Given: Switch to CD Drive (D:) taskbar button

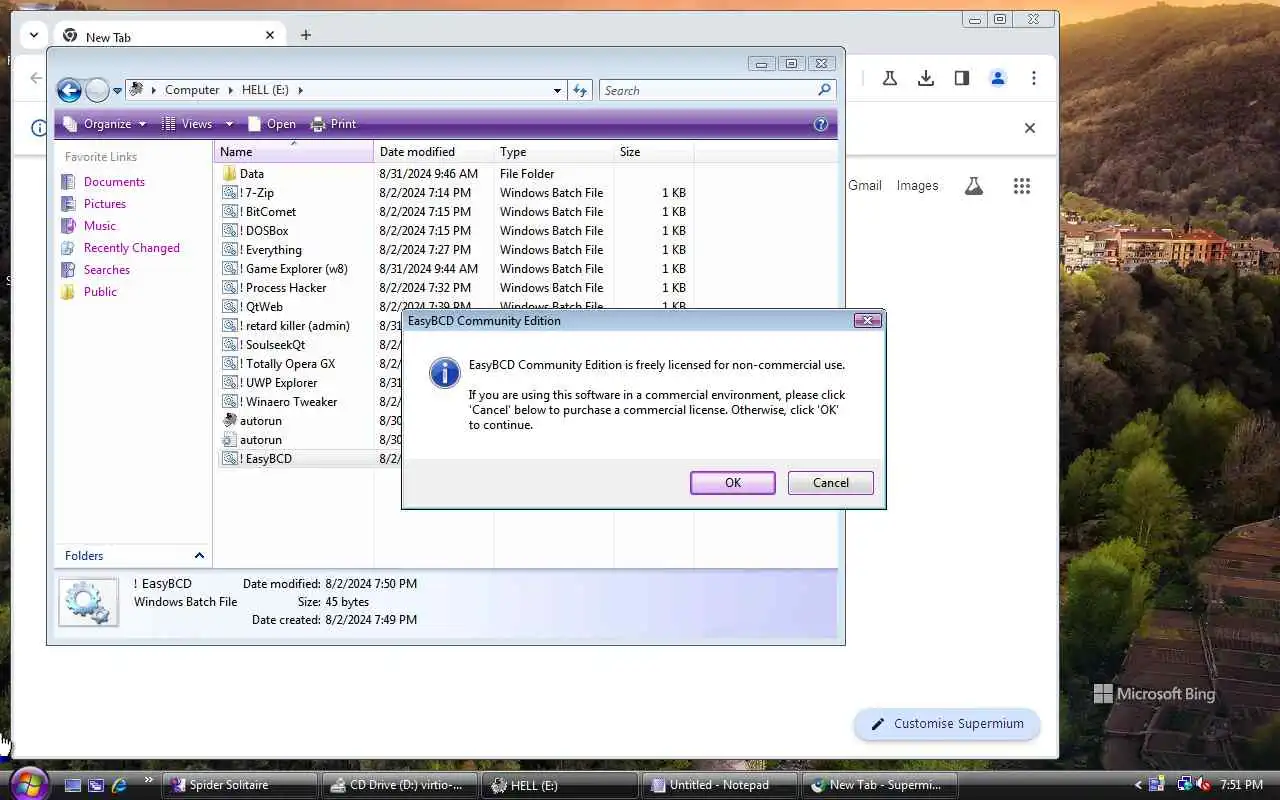Looking at the screenshot, I should tap(400, 785).
